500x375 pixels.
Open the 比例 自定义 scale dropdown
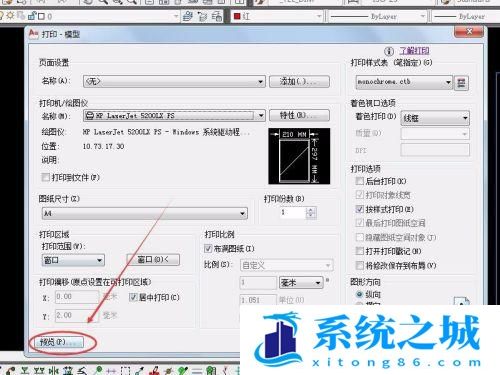tap(286, 265)
